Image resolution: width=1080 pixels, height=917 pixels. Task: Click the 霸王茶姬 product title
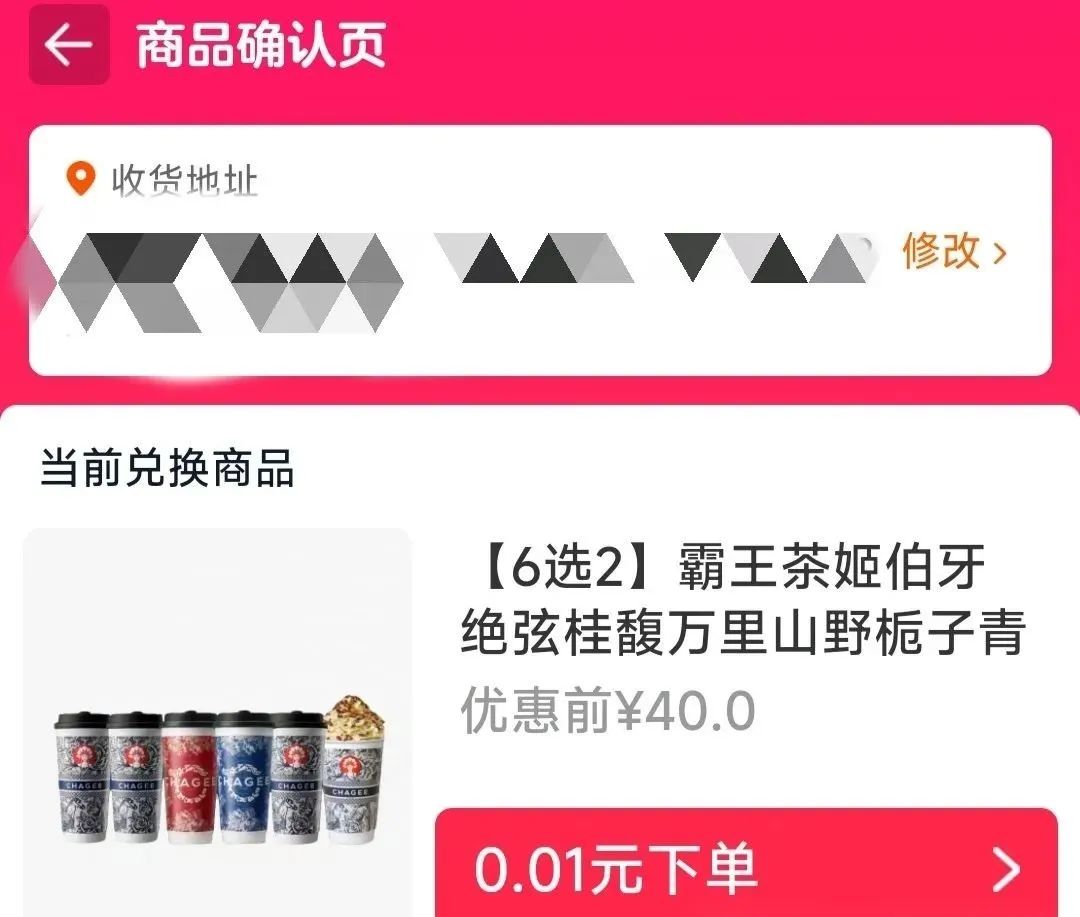743,598
